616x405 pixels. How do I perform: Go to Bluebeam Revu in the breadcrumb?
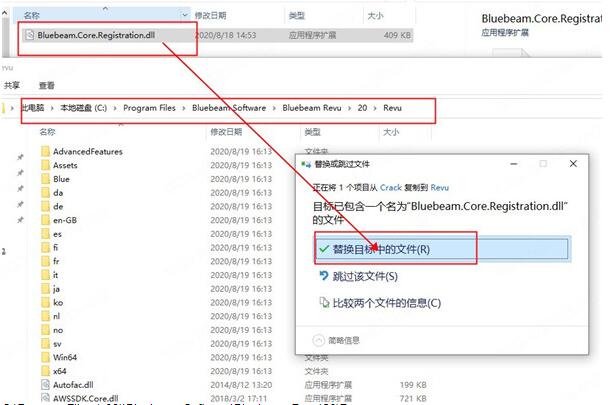click(x=312, y=108)
